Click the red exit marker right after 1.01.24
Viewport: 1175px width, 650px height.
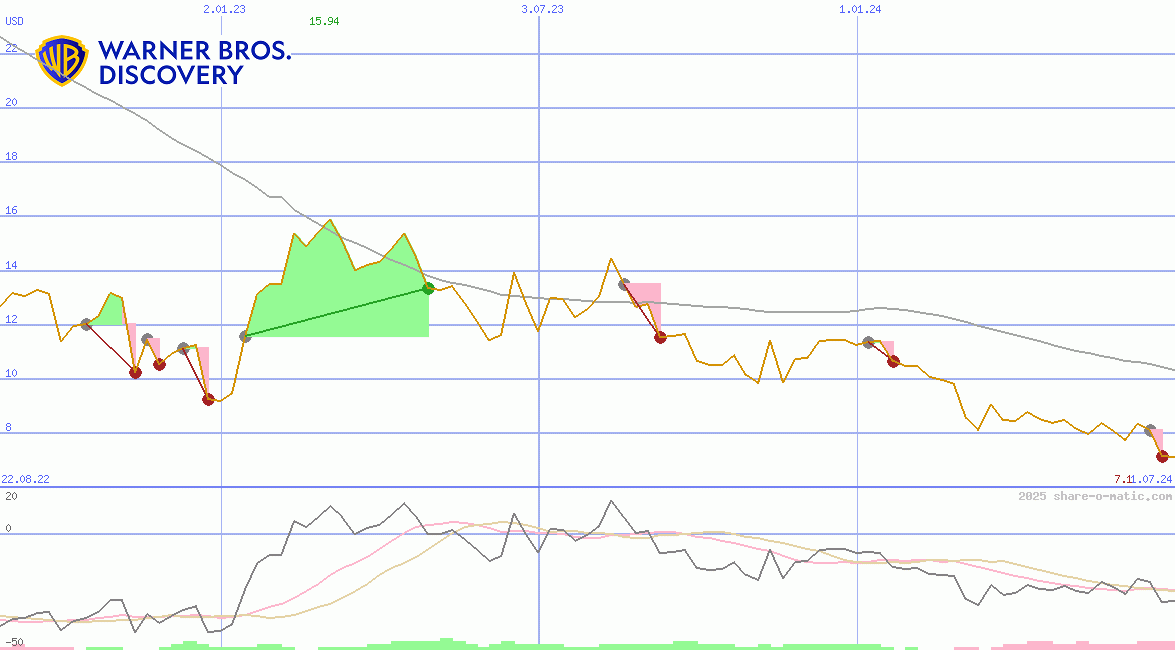tap(893, 361)
